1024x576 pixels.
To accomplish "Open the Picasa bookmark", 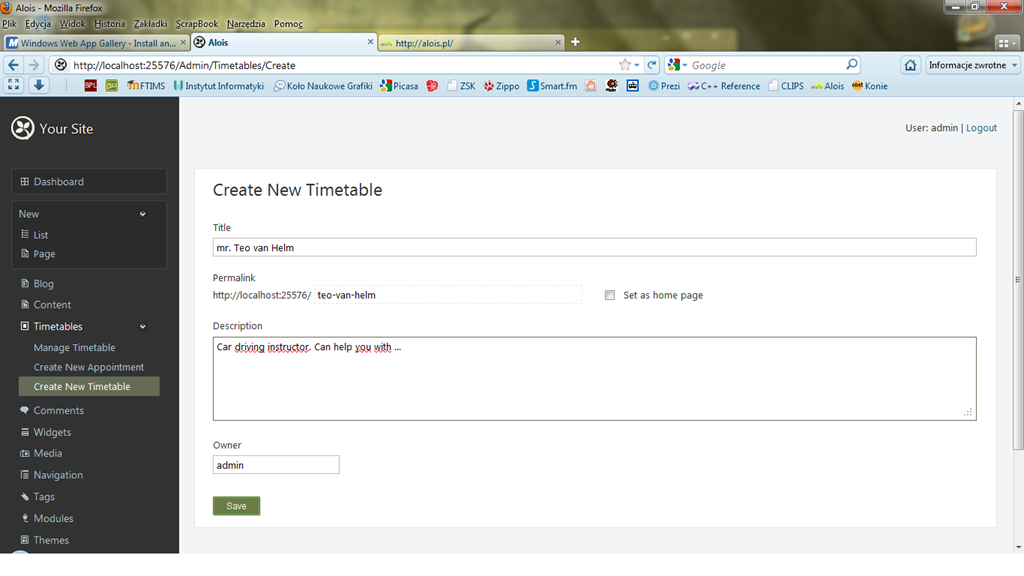I will pos(399,86).
